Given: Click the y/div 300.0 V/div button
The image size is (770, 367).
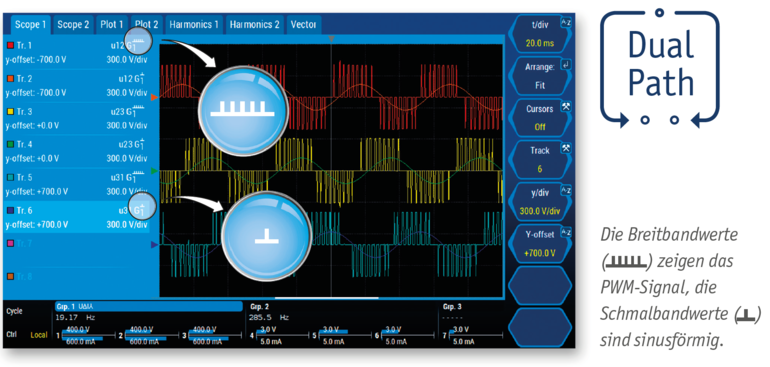Looking at the screenshot, I should 540,201.
